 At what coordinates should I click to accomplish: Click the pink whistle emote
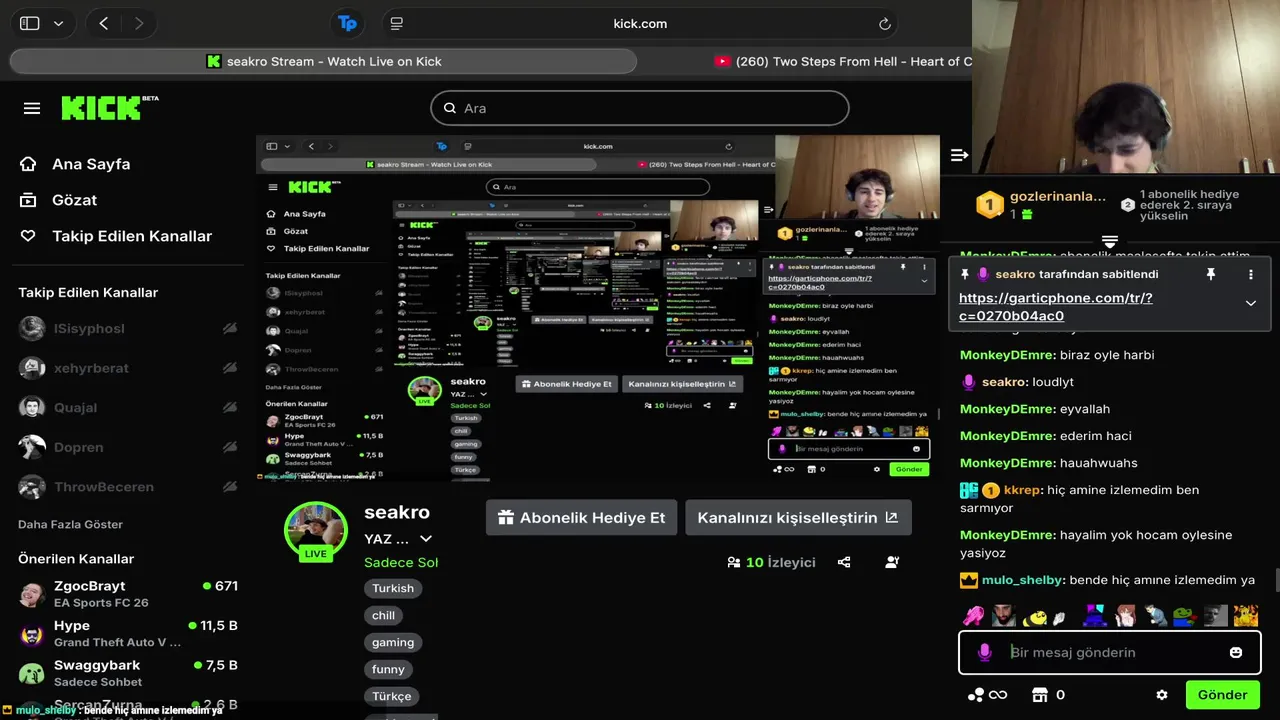click(x=973, y=616)
